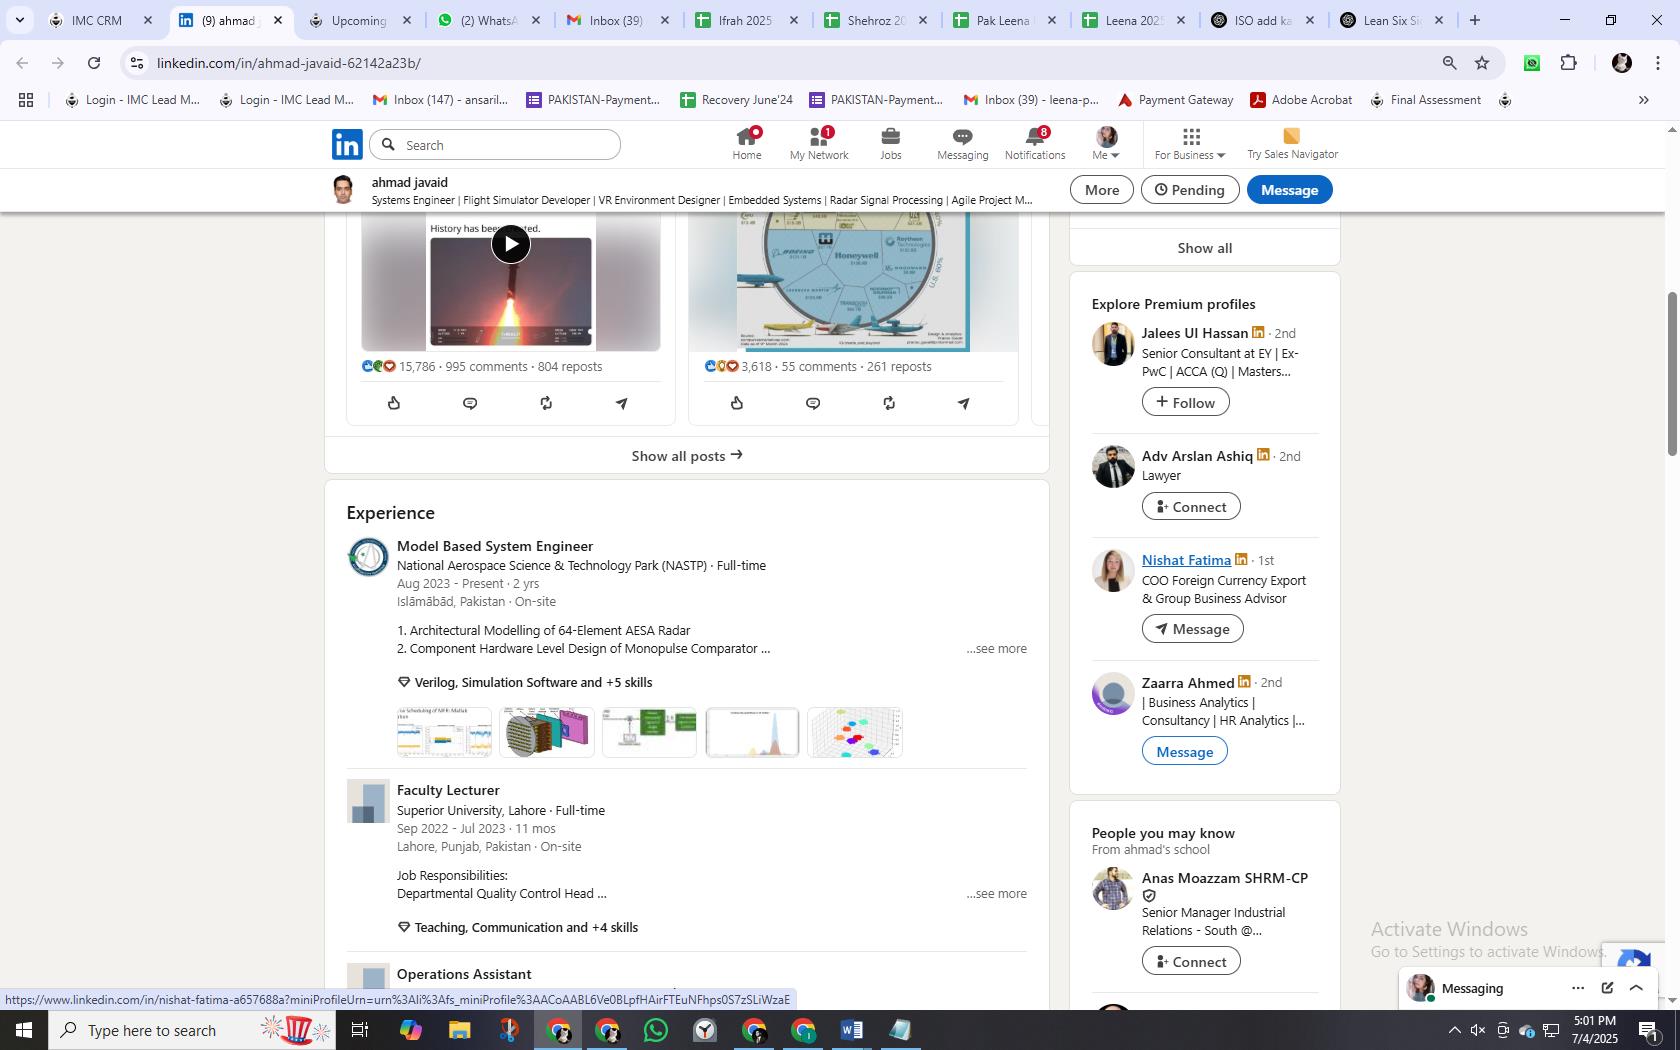Open the first experience media thumbnail
Viewport: 1680px width, 1050px height.
[444, 732]
